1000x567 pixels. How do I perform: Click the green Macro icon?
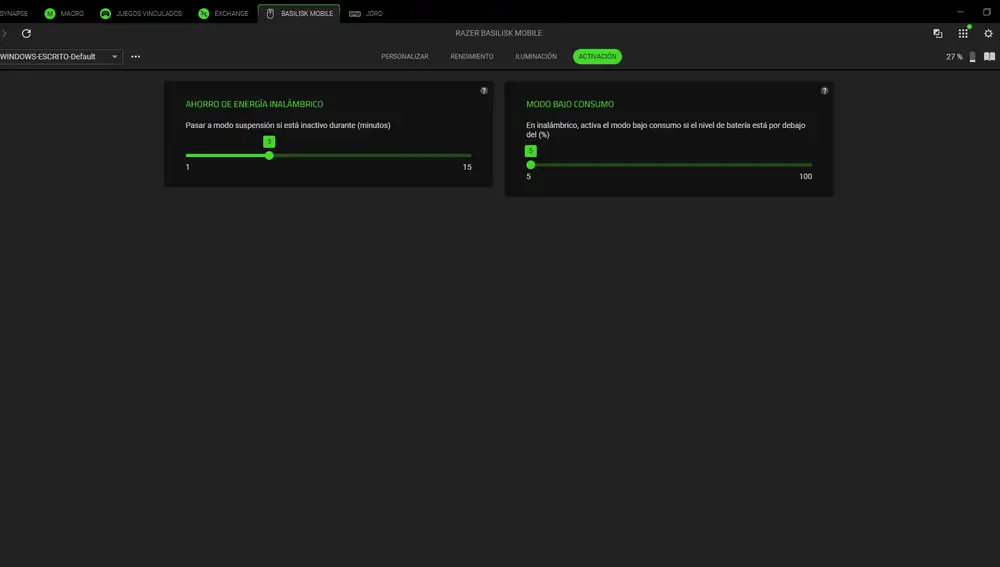[50, 13]
